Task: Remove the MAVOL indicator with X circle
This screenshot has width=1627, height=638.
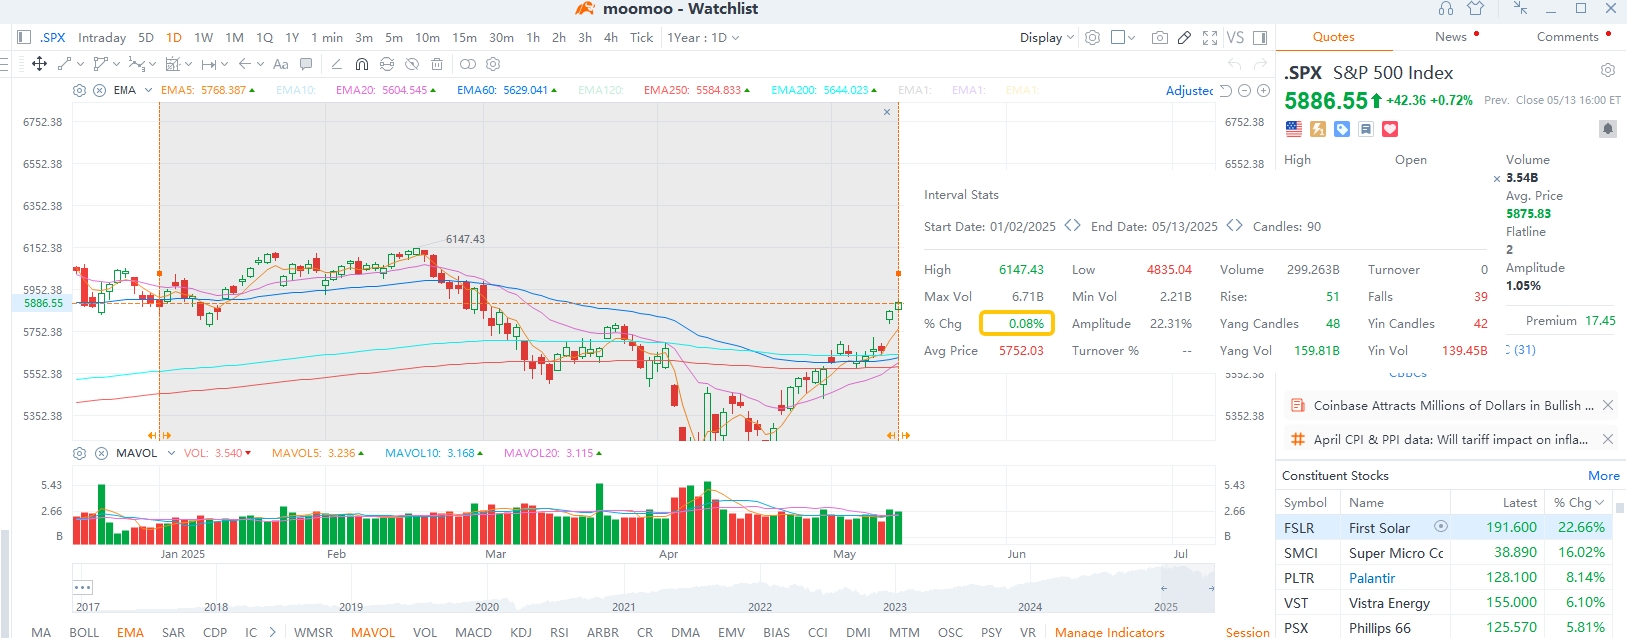Action: point(101,453)
